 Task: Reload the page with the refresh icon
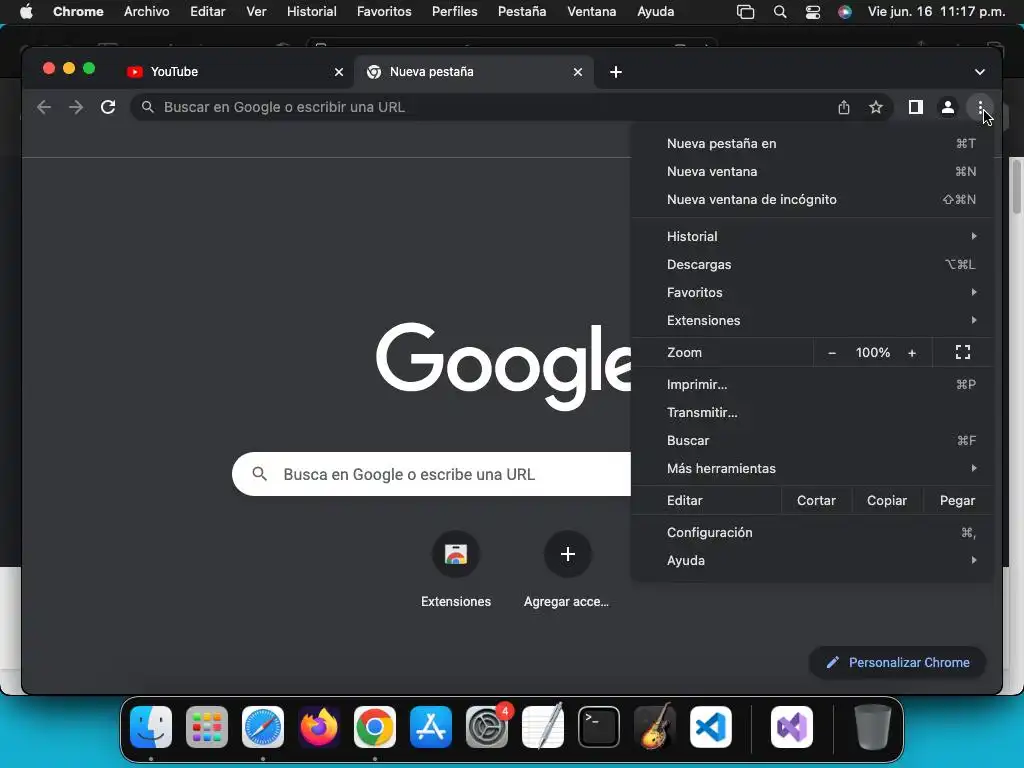click(x=108, y=107)
